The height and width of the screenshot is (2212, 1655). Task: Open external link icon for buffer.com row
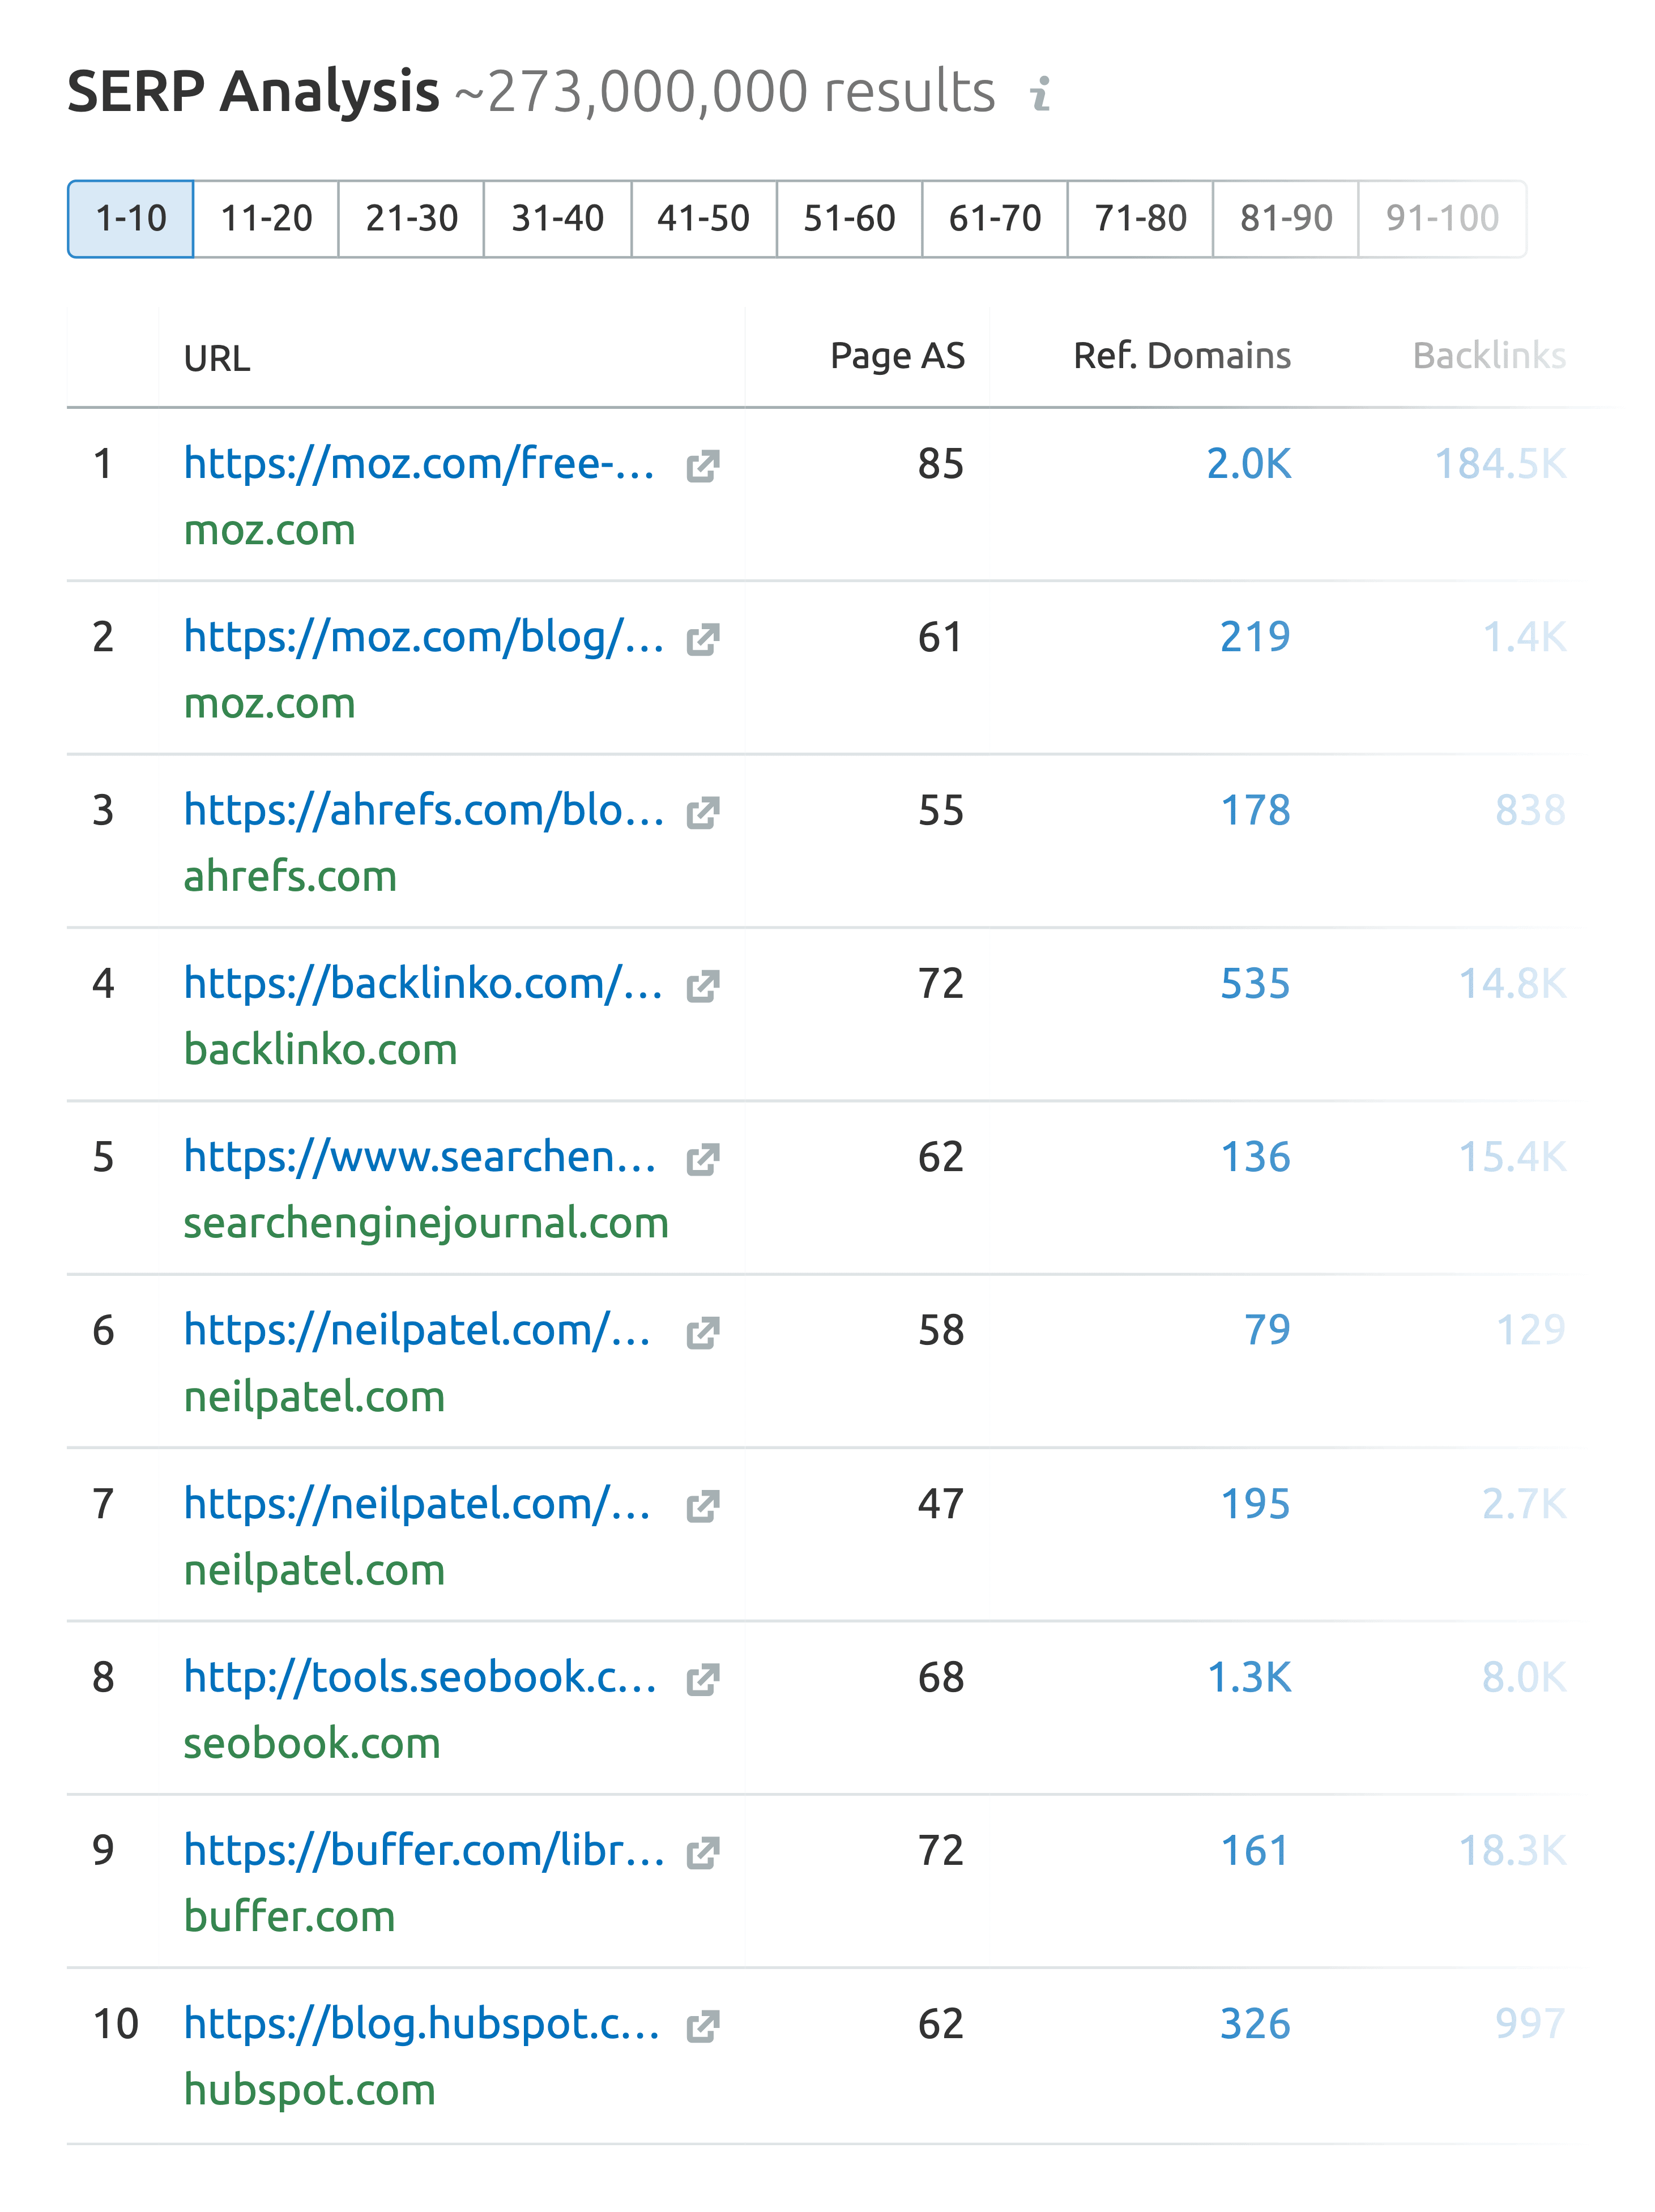pyautogui.click(x=703, y=1853)
